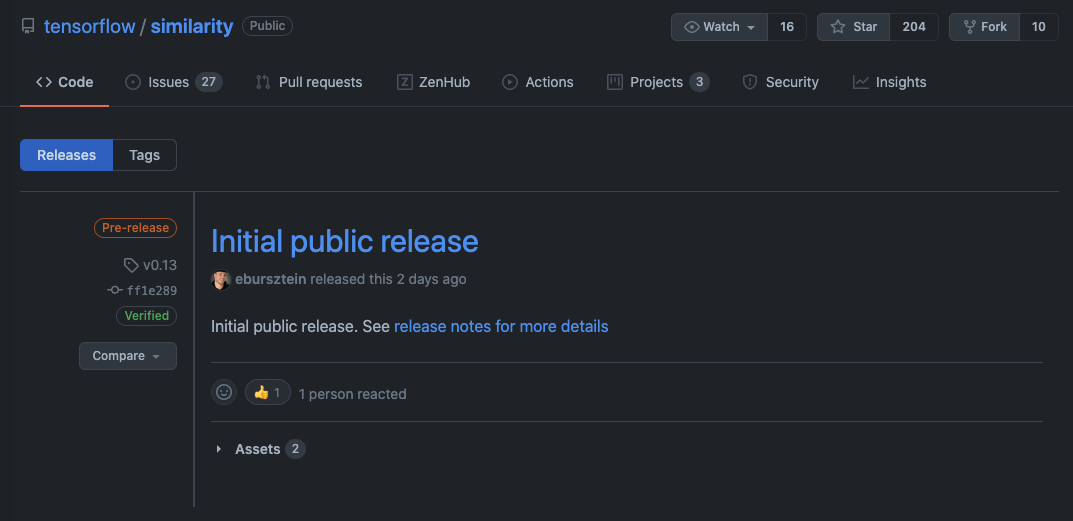Viewport: 1073px width, 521px height.
Task: View the 204 stargazers count
Action: 914,27
